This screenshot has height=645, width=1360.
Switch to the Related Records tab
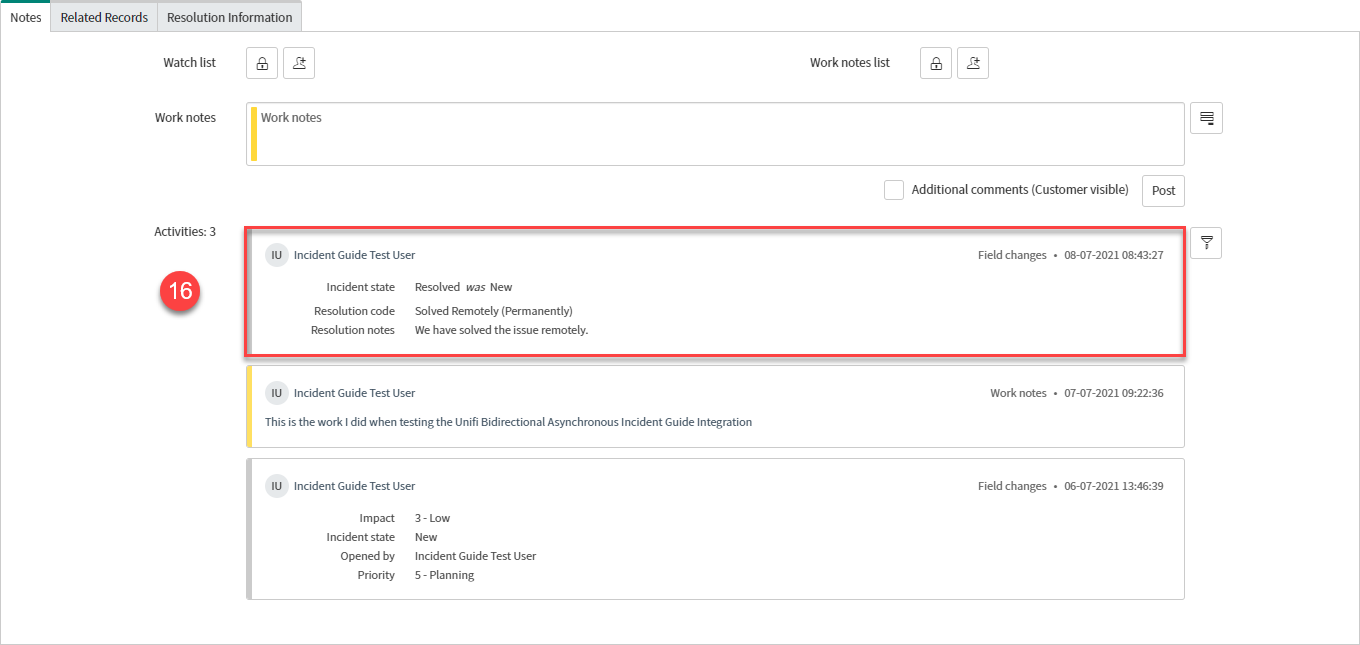coord(104,17)
